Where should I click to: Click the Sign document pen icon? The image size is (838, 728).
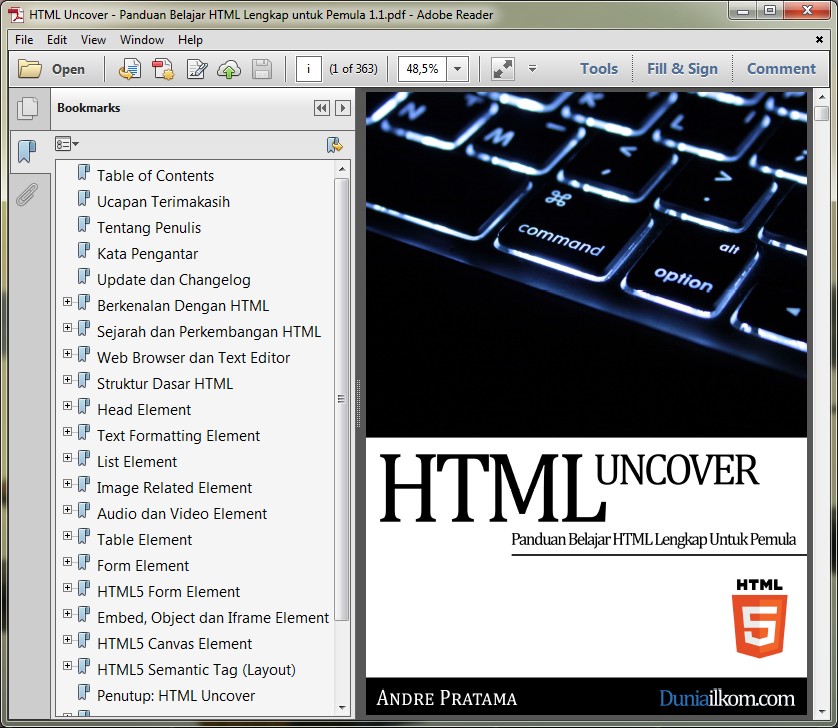(197, 69)
